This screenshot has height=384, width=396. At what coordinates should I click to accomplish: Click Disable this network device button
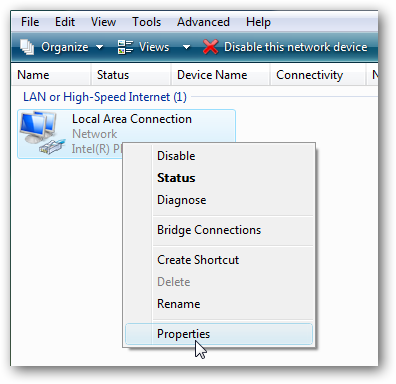(x=287, y=47)
